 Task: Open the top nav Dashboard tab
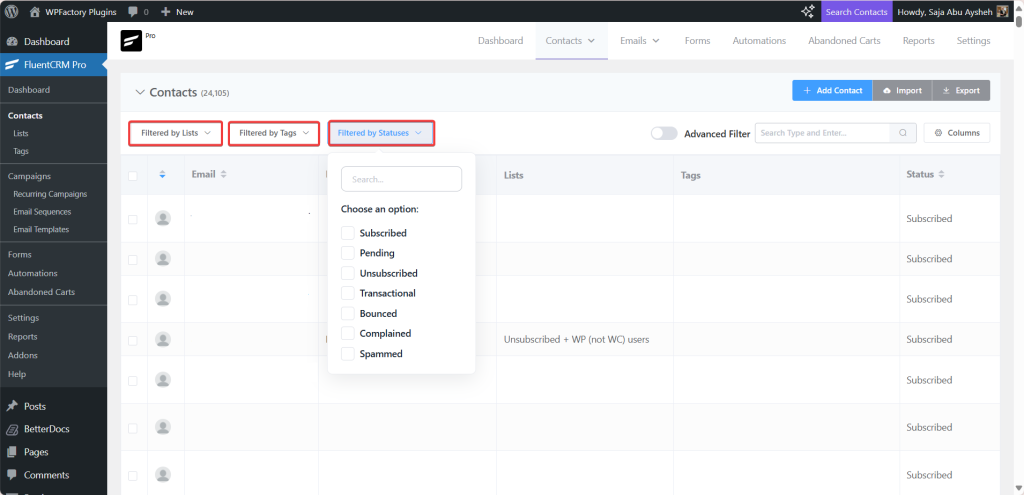pyautogui.click(x=500, y=40)
